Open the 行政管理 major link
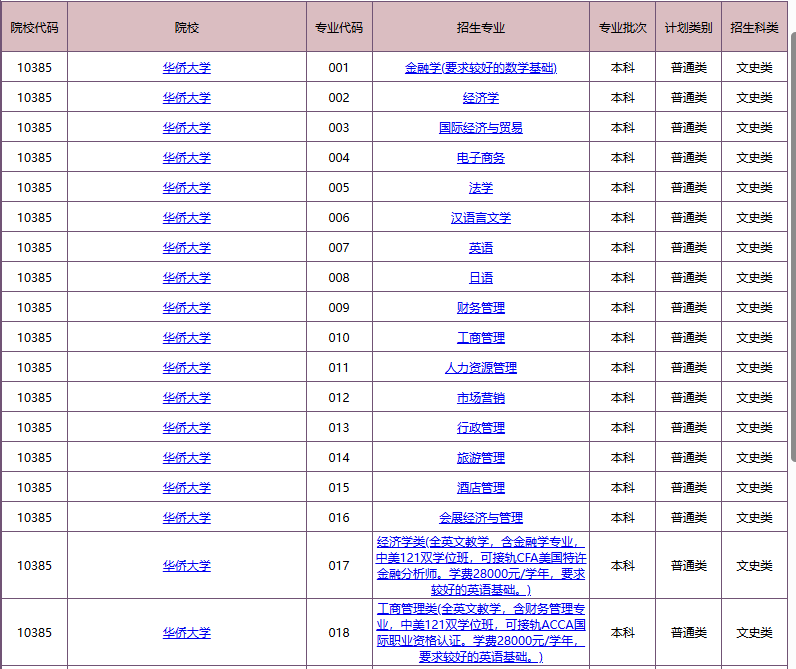 coord(481,427)
